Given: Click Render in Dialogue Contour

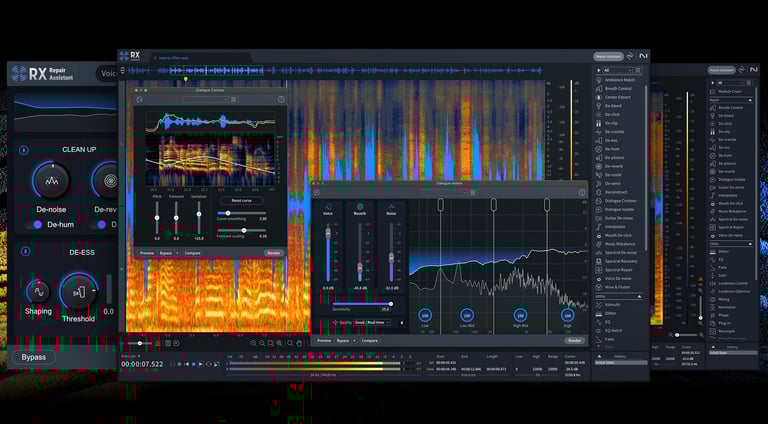Looking at the screenshot, I should pyautogui.click(x=273, y=253).
